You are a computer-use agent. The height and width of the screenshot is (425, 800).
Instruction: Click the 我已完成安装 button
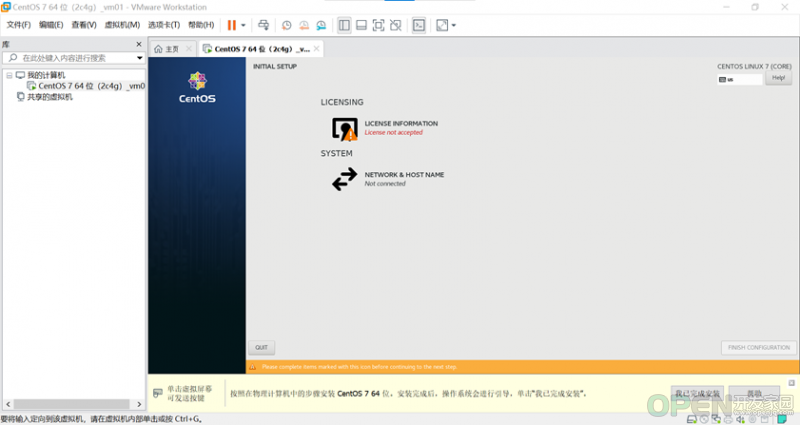697,394
